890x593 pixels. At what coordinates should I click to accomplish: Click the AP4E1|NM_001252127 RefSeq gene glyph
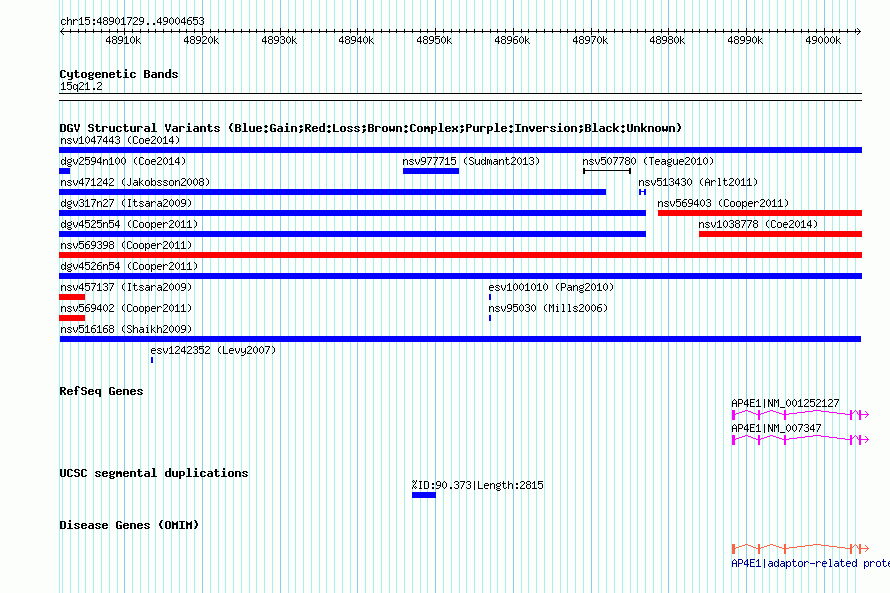(x=800, y=415)
